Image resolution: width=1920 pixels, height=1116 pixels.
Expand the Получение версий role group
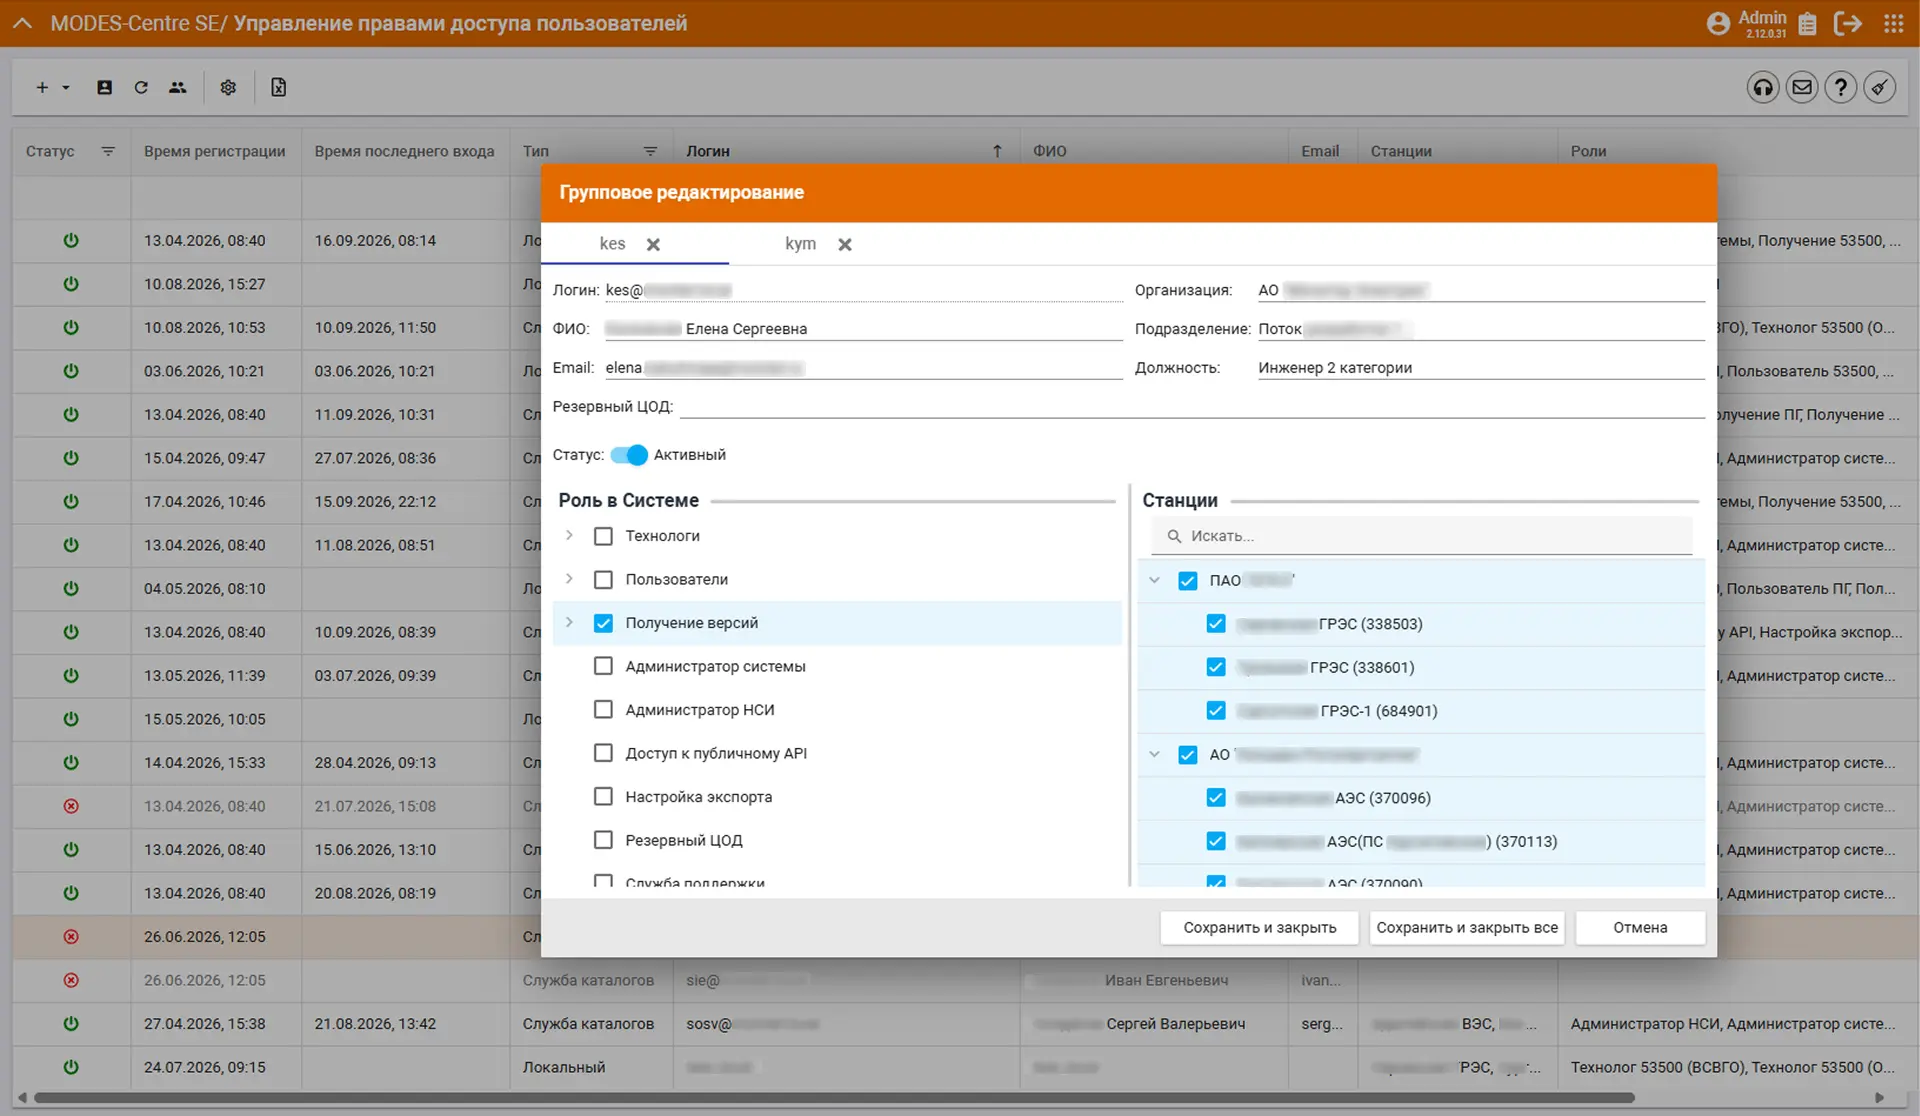(x=569, y=622)
